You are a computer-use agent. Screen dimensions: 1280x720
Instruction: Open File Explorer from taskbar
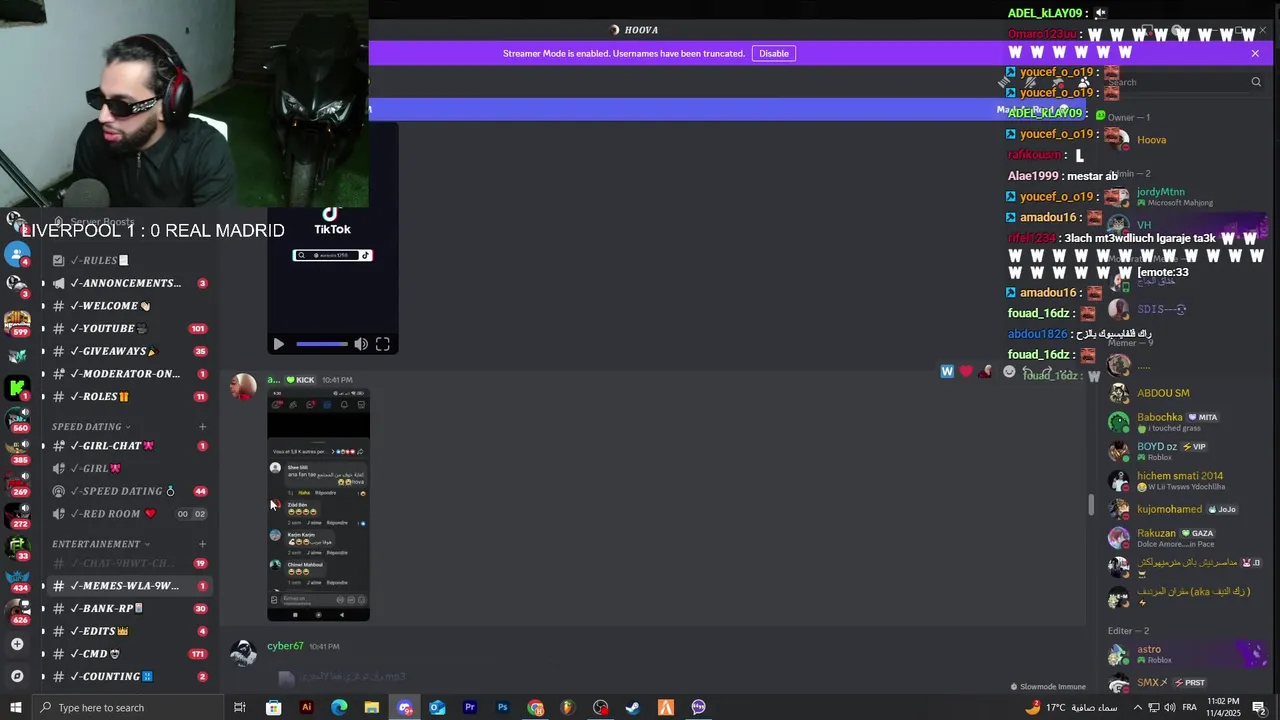coord(371,707)
